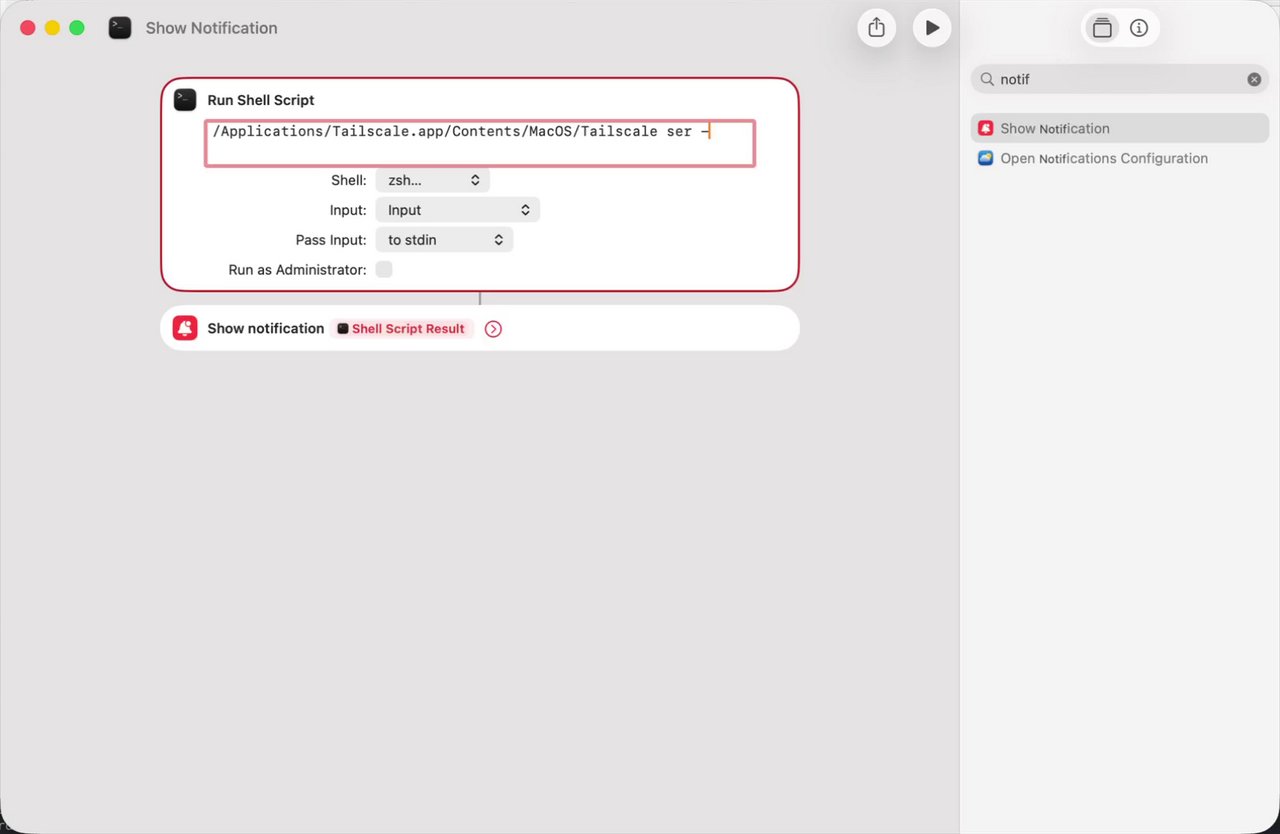This screenshot has height=834, width=1280.
Task: Click the Run Shell Script terminal icon
Action: click(x=185, y=99)
